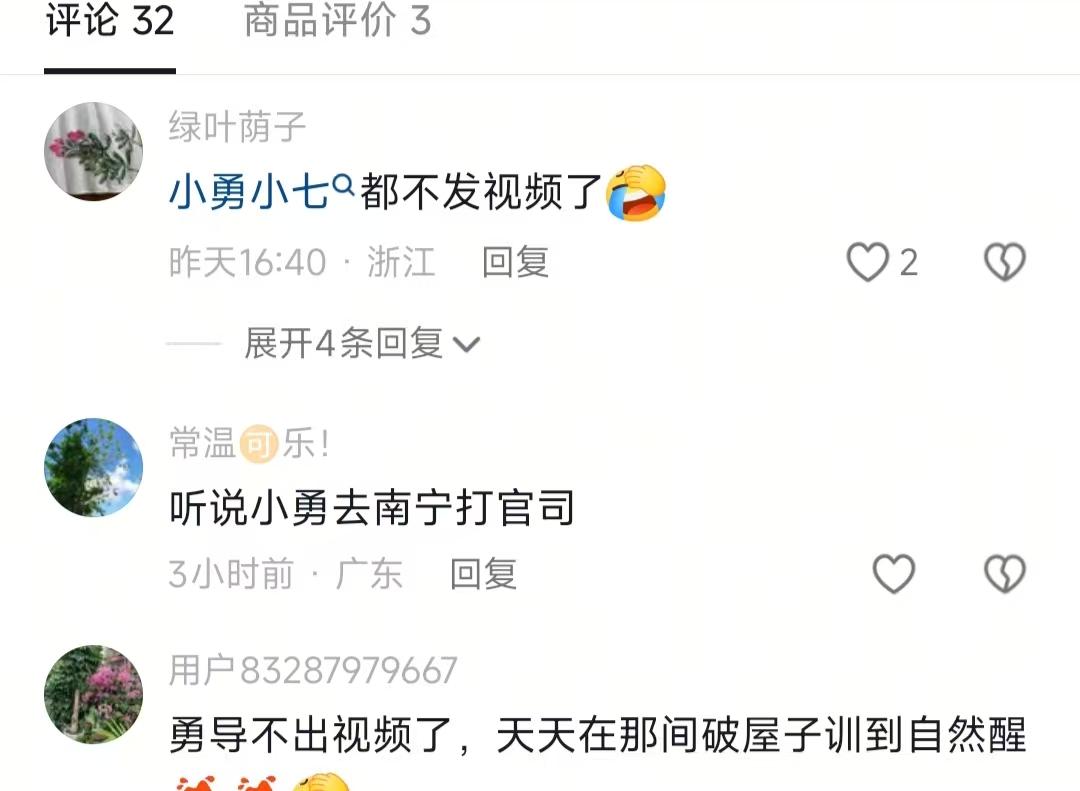
Task: Switch to 评论 32 tab
Action: (110, 21)
